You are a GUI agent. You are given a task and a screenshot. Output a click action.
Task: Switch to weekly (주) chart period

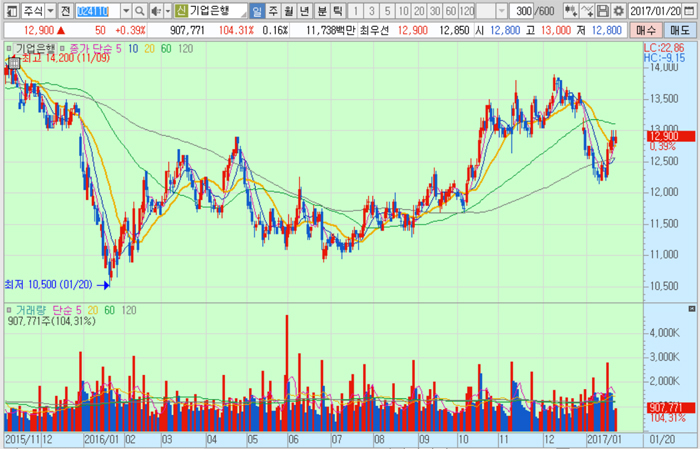273,10
